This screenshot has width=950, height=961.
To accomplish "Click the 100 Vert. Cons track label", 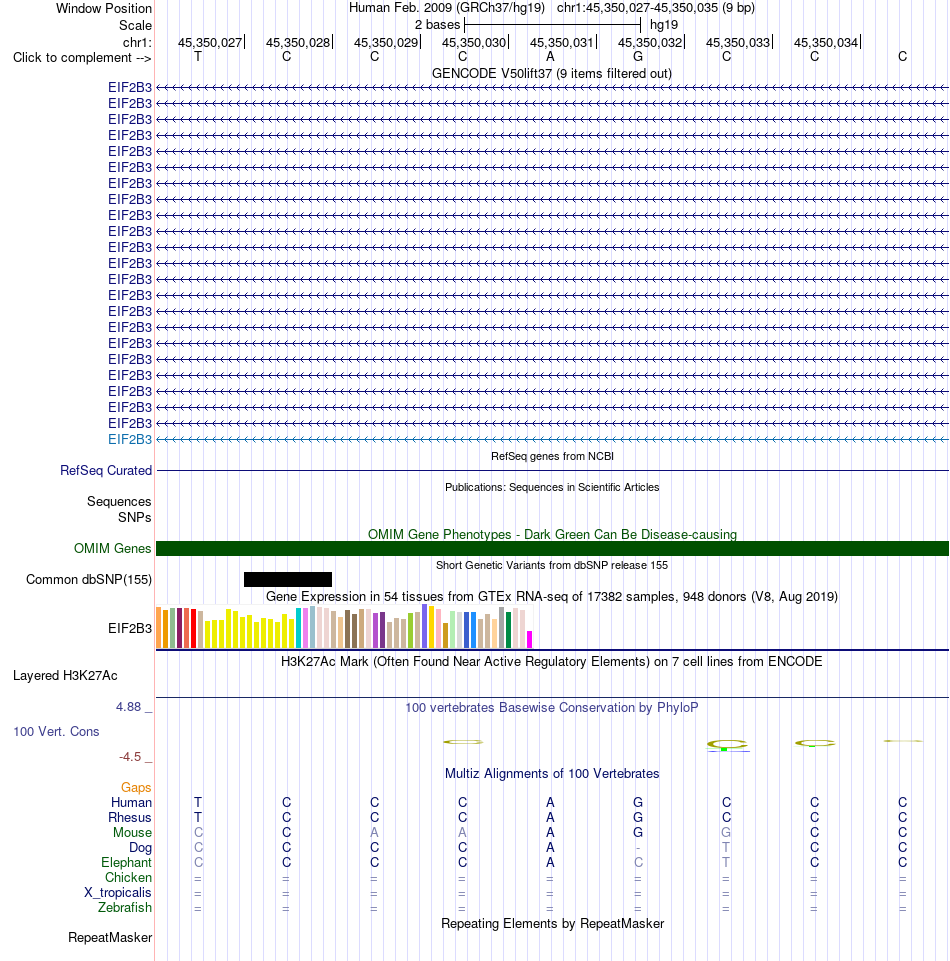I will tap(56, 731).
